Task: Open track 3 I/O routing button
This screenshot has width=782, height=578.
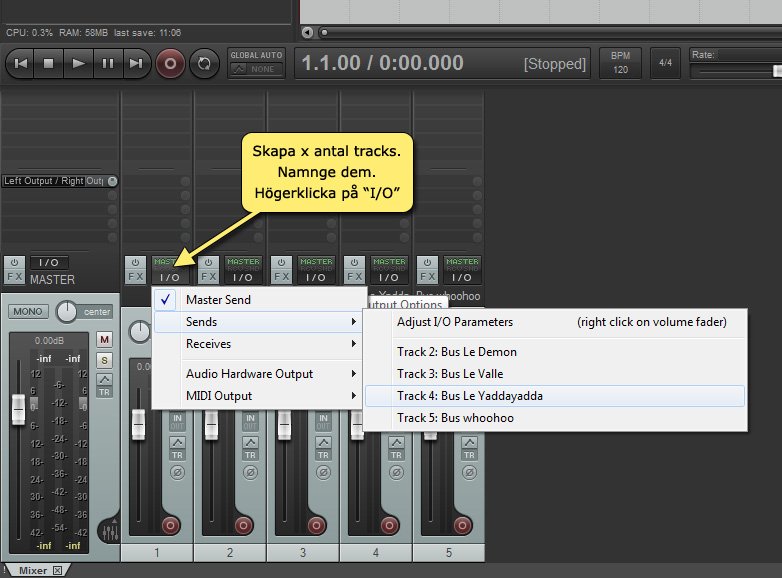Action: click(316, 277)
